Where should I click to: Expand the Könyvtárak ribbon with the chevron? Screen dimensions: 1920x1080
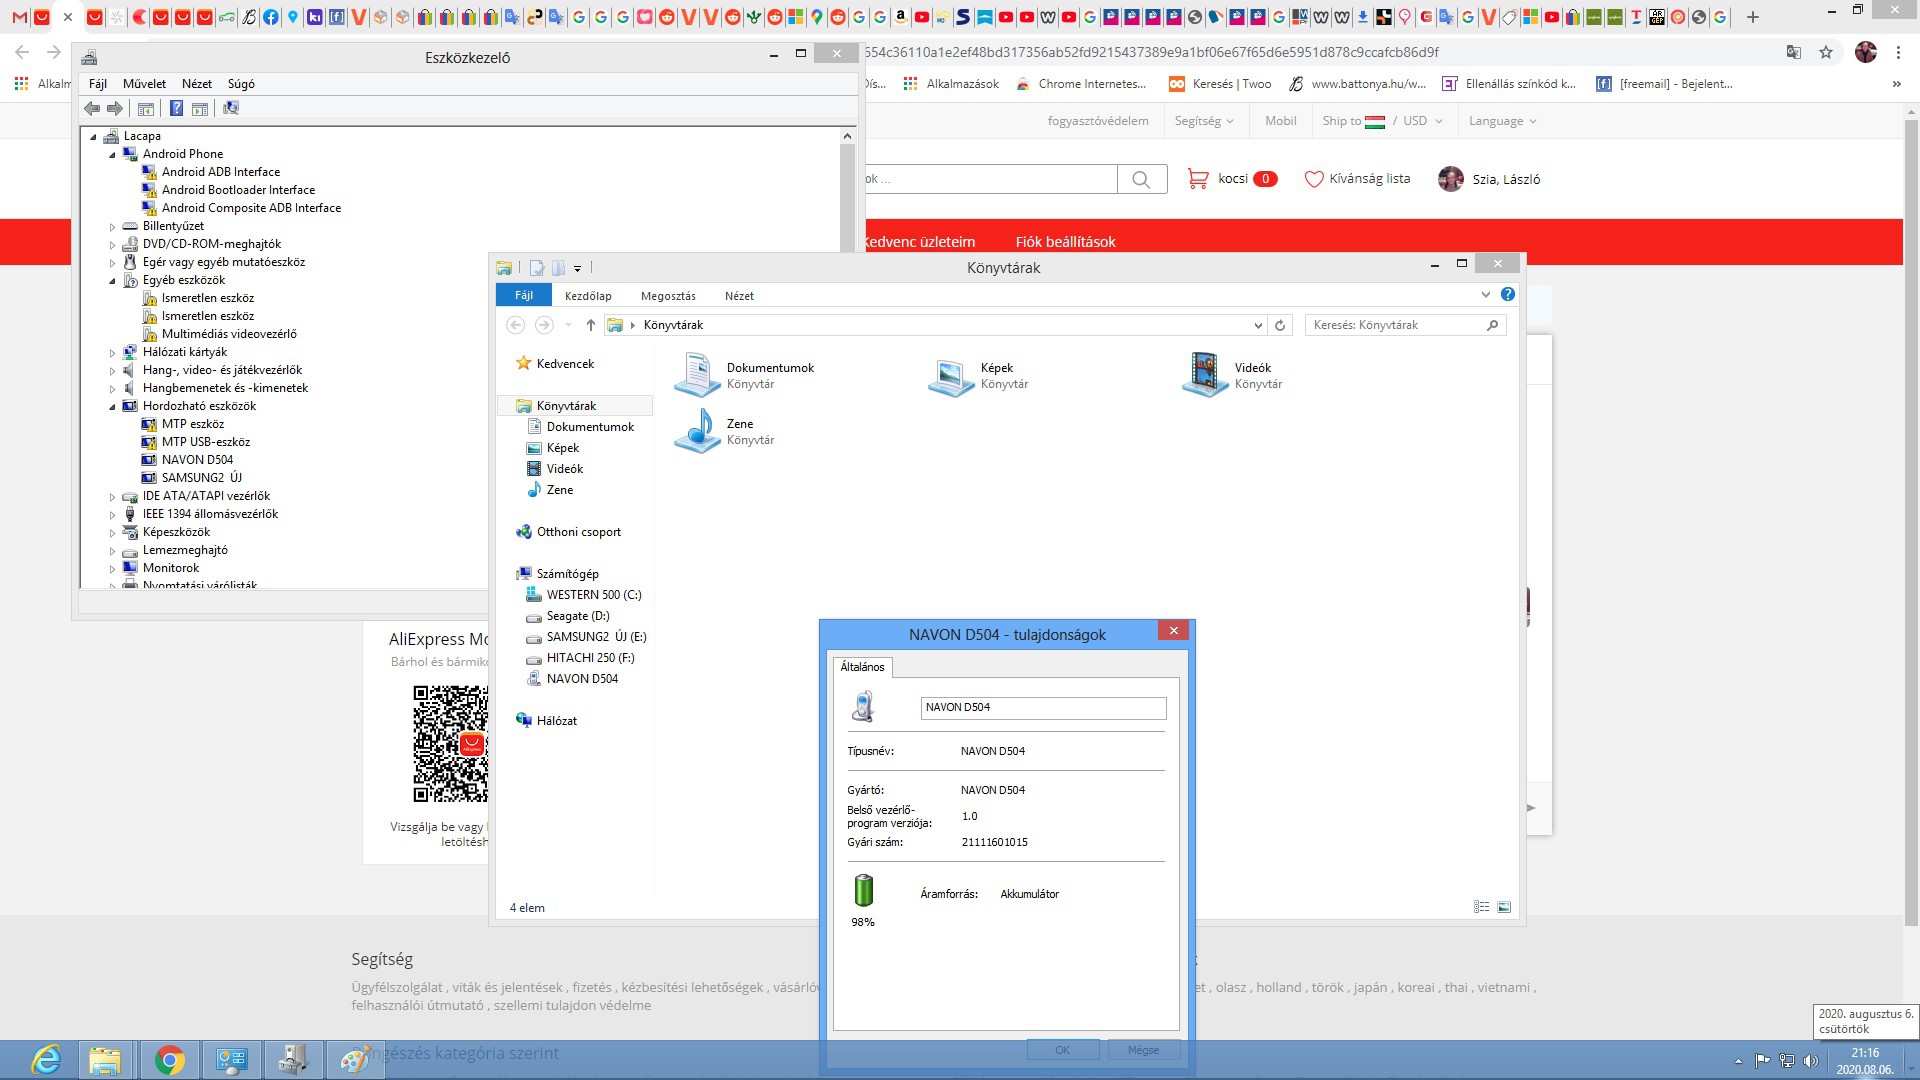click(1486, 294)
